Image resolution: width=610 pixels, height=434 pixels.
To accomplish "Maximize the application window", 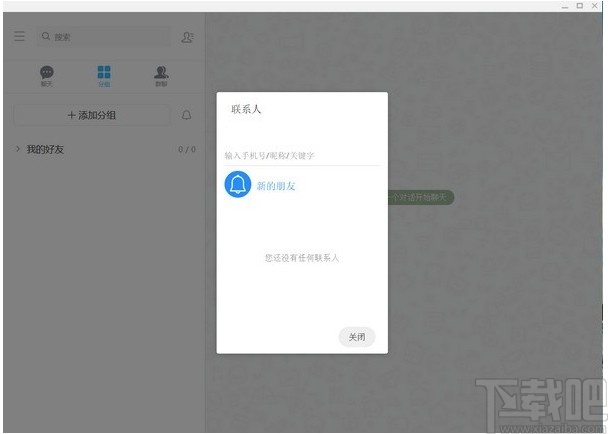I will tap(580, 6).
